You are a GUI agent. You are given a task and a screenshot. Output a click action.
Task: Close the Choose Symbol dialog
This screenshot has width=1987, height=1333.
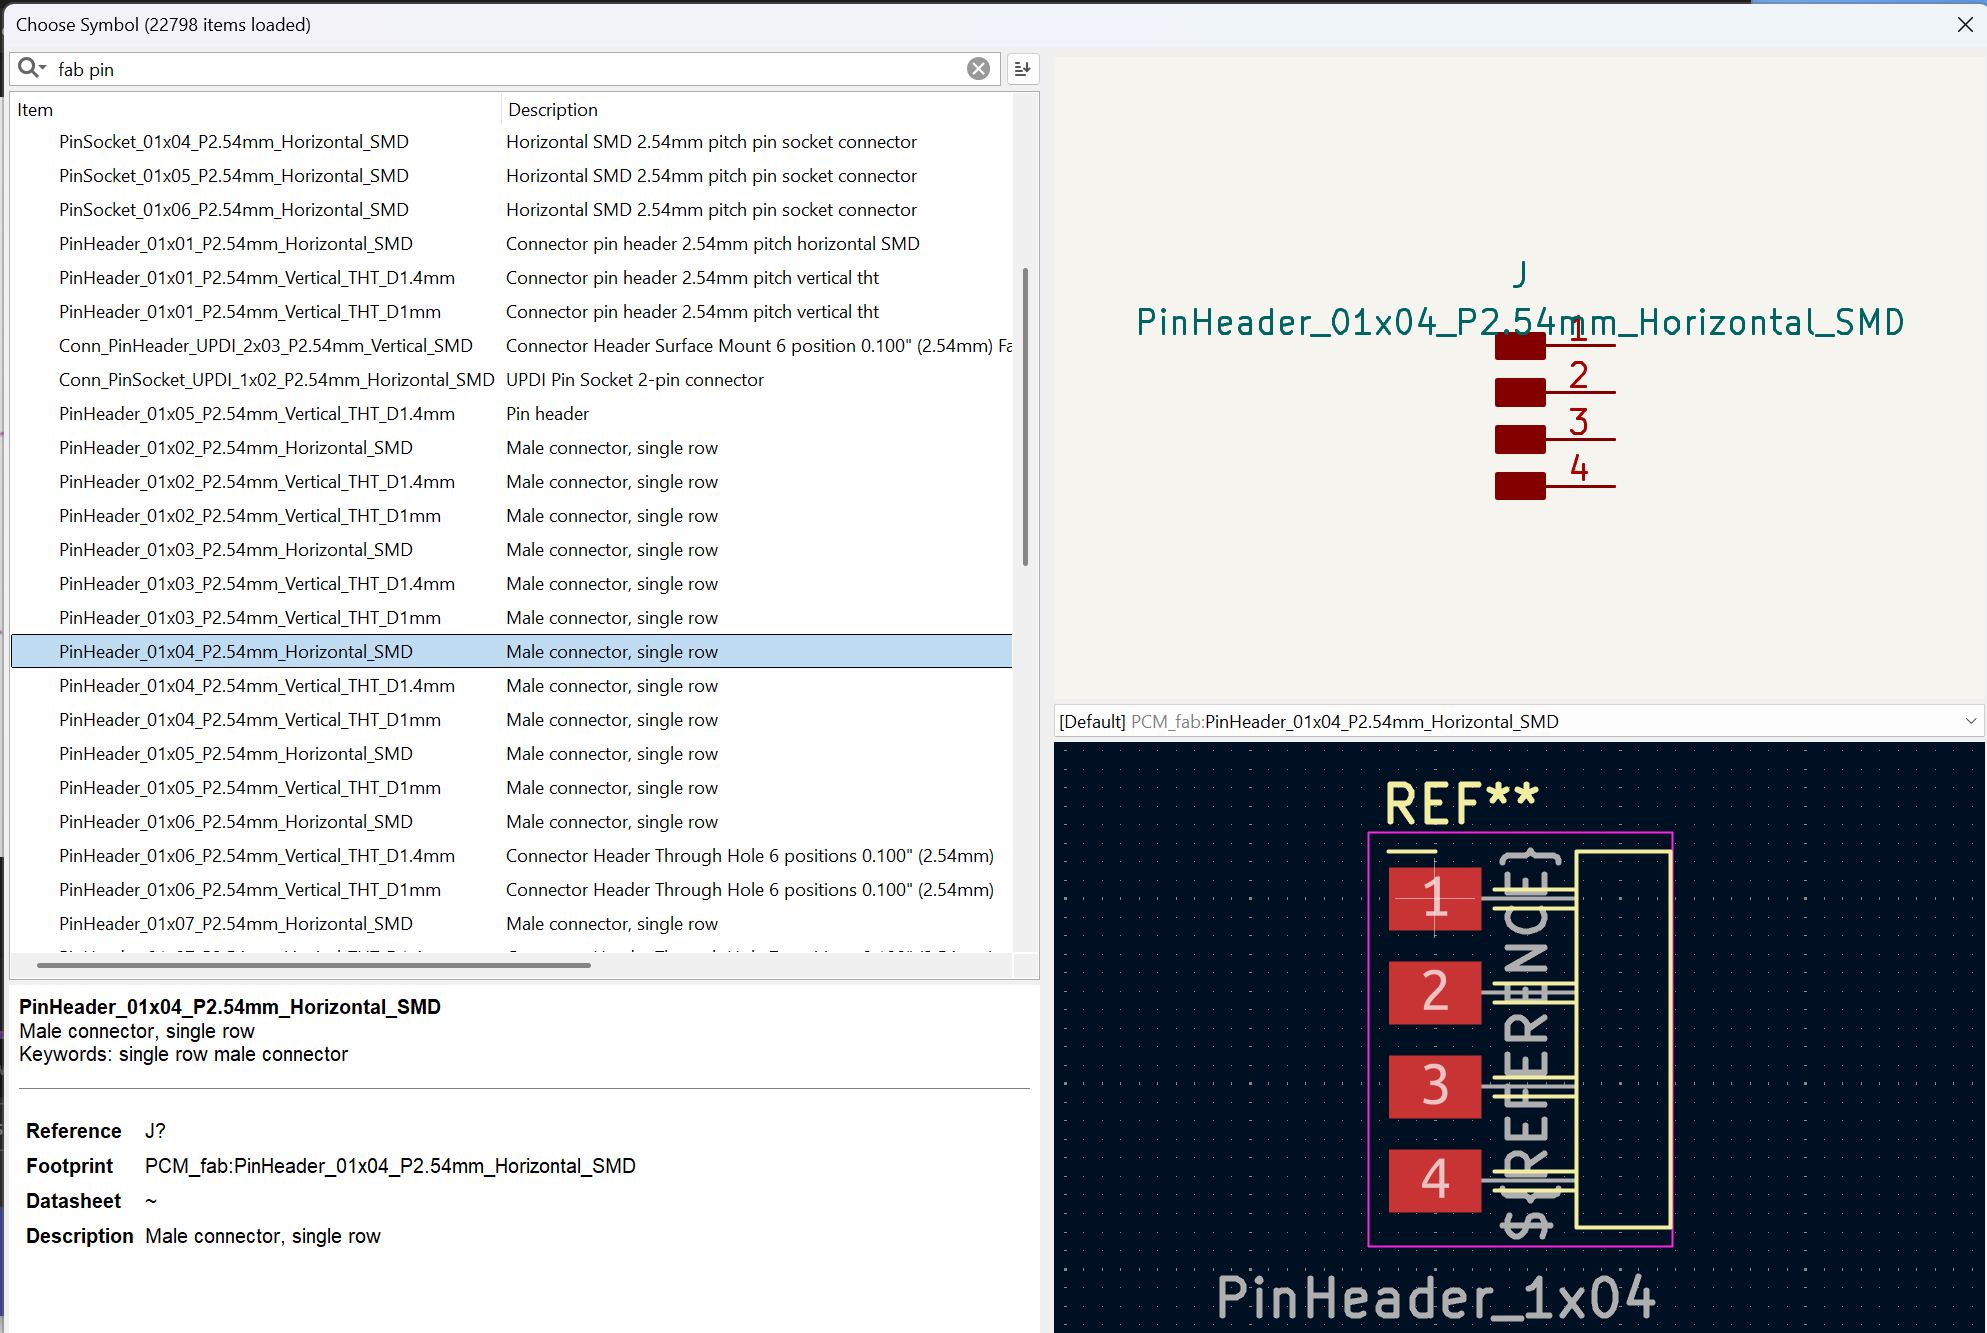point(1965,24)
